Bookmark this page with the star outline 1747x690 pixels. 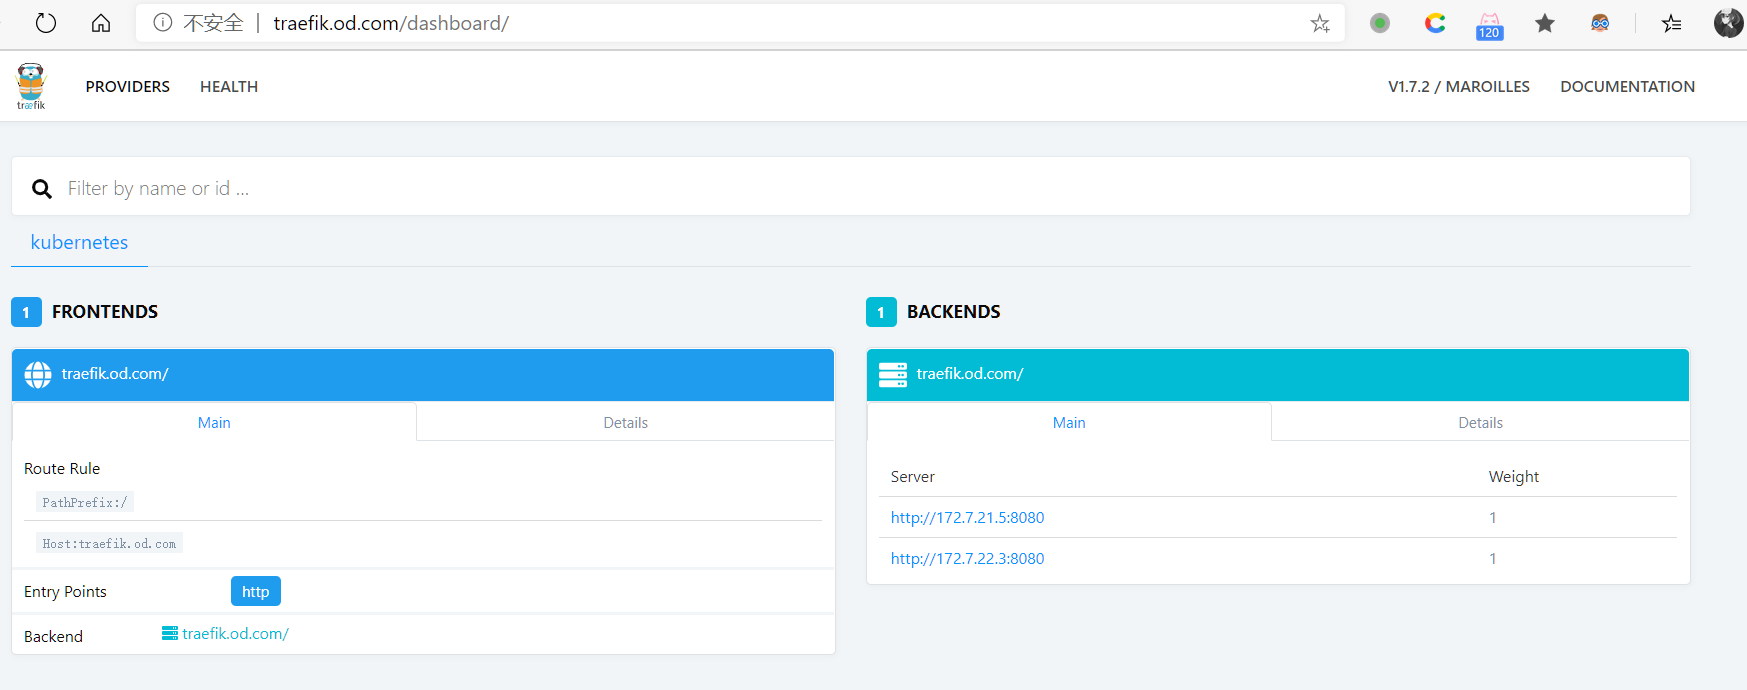click(1320, 23)
